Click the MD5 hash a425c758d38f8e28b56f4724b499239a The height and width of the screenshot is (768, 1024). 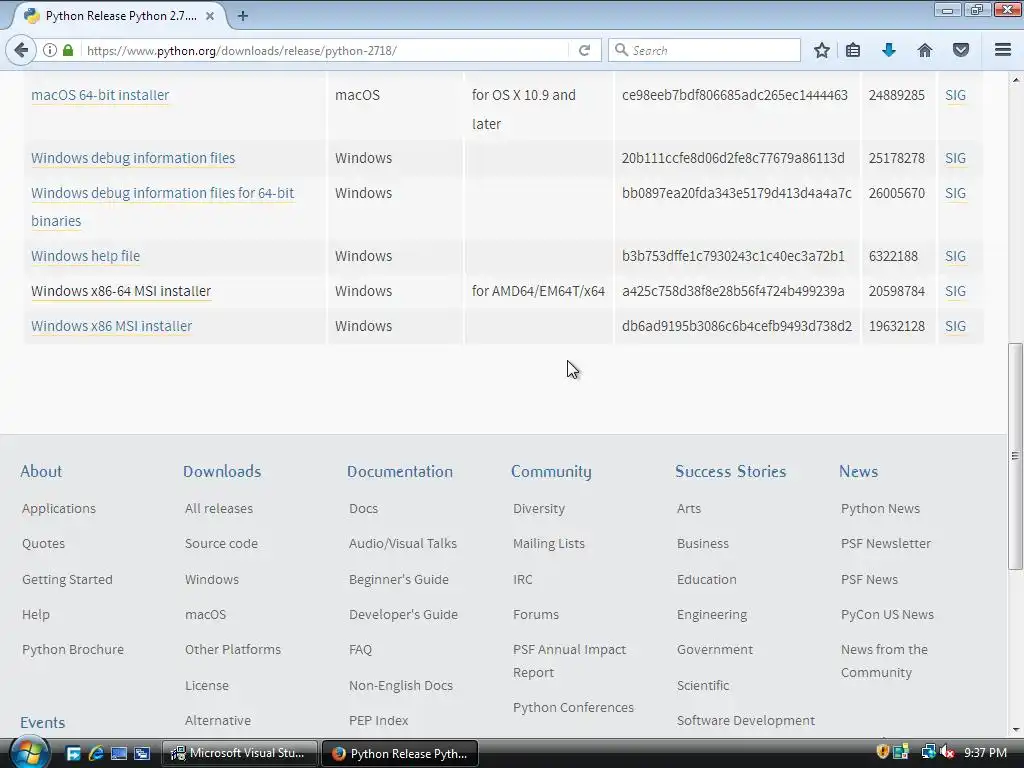(733, 291)
